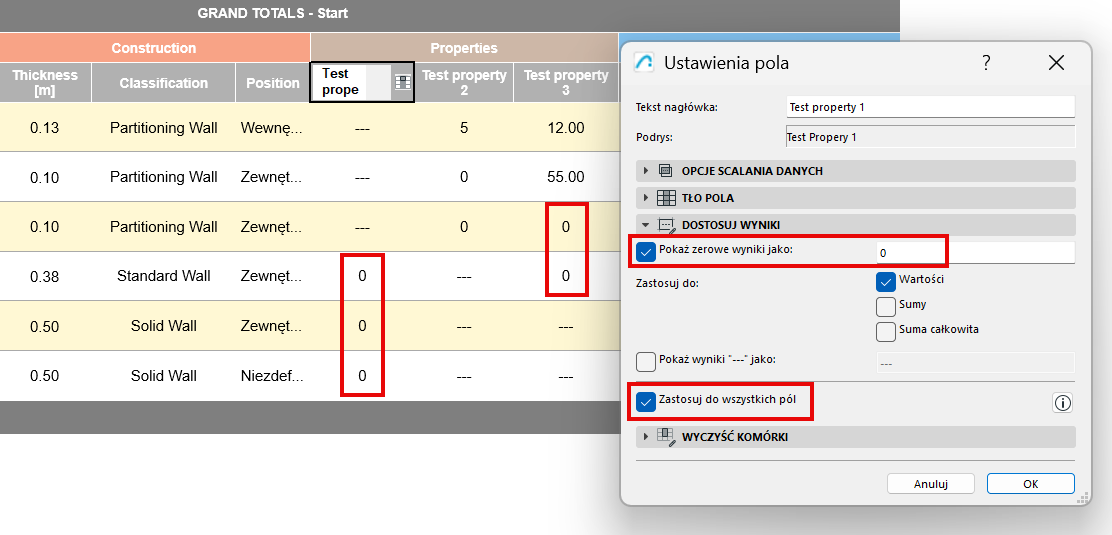Enable the Suma całkowita checkbox

point(886,331)
